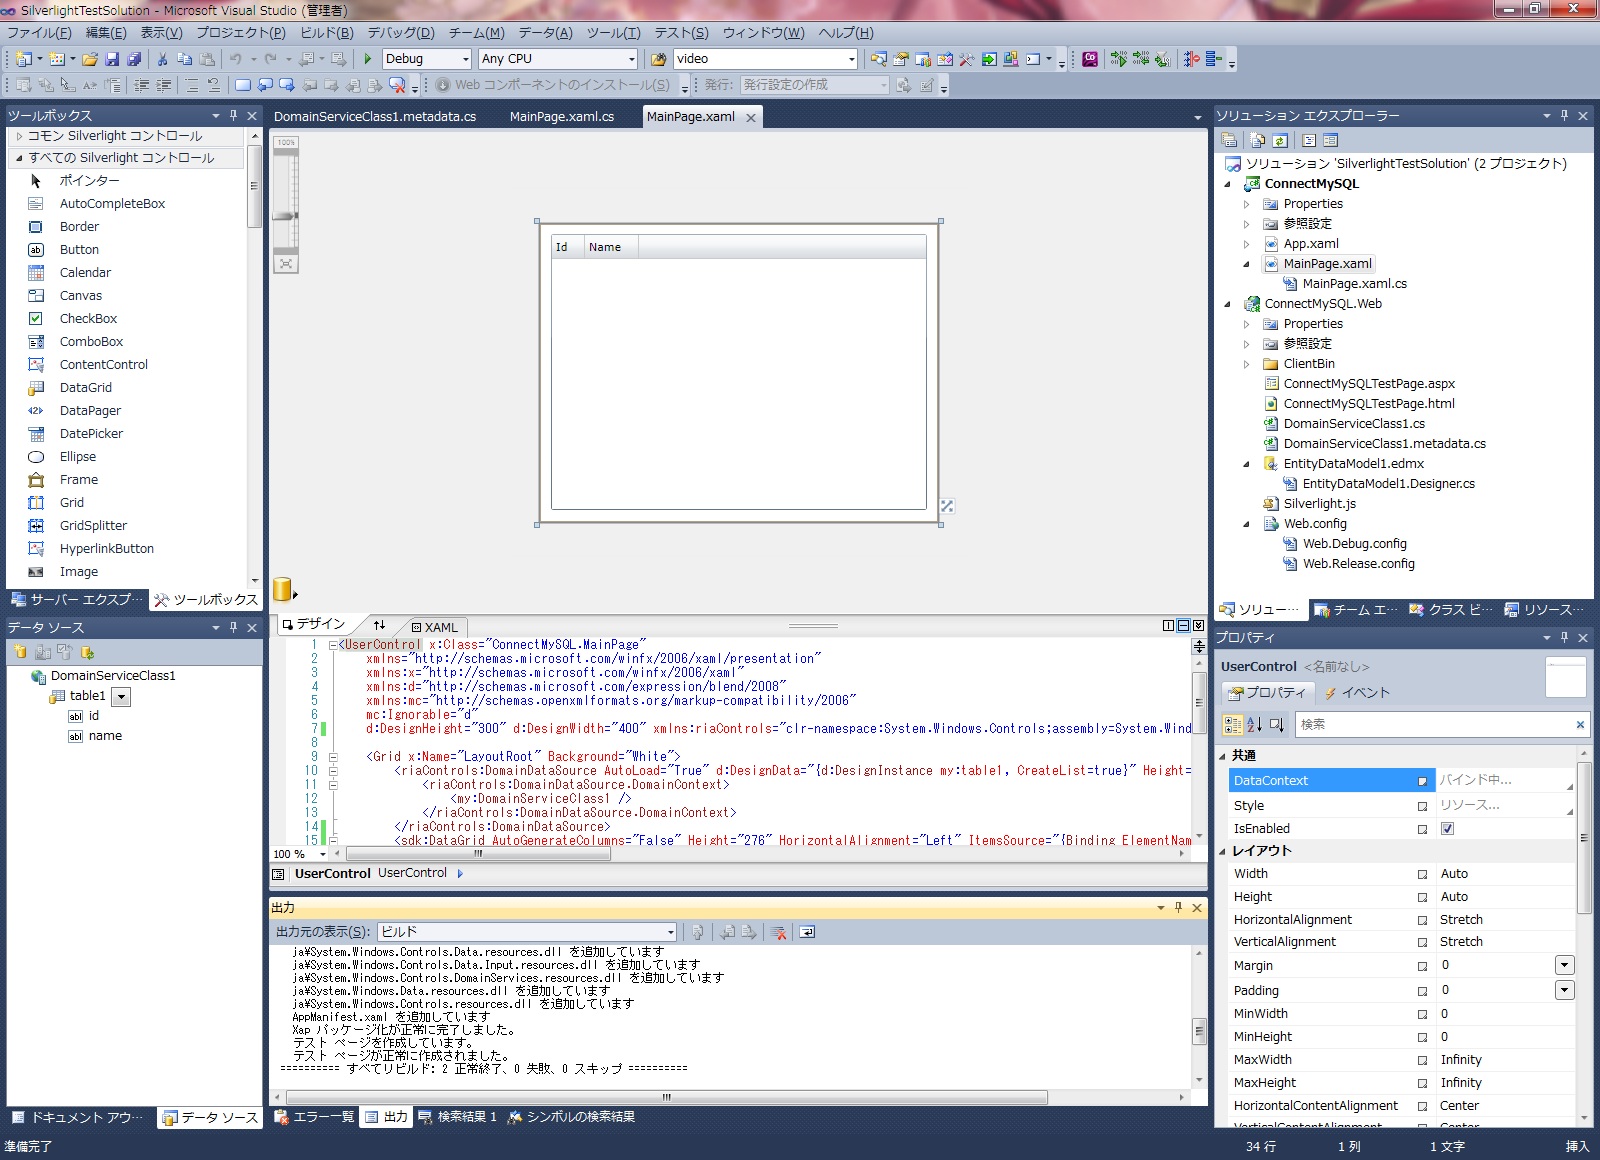Select the DataGrid control in Toolbox
Image resolution: width=1600 pixels, height=1160 pixels.
point(86,388)
